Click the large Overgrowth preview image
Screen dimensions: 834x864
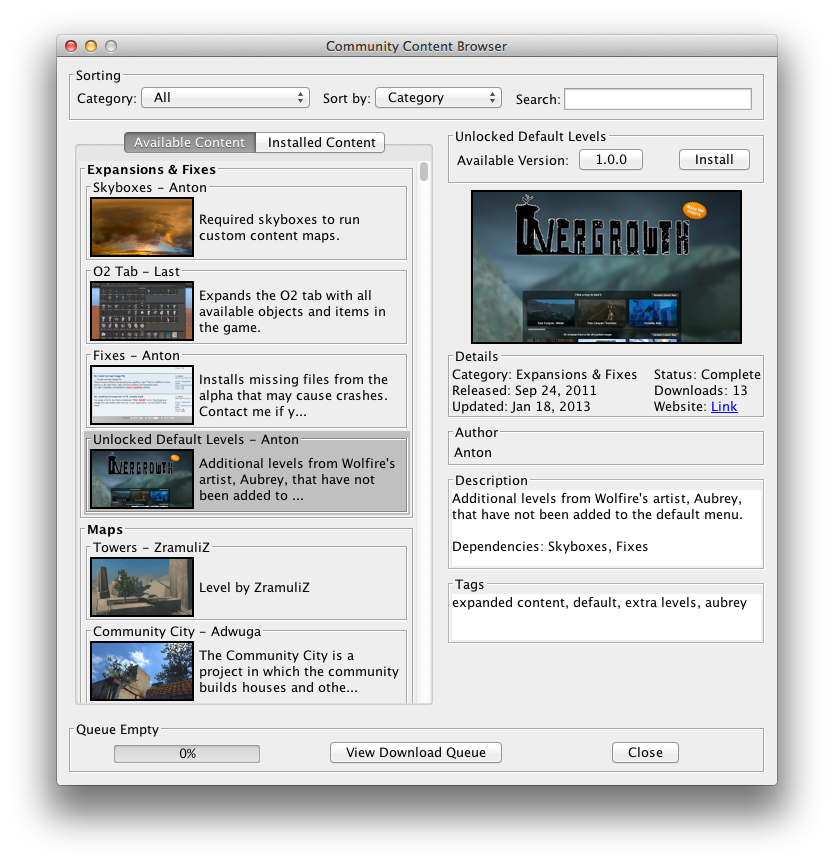[606, 267]
